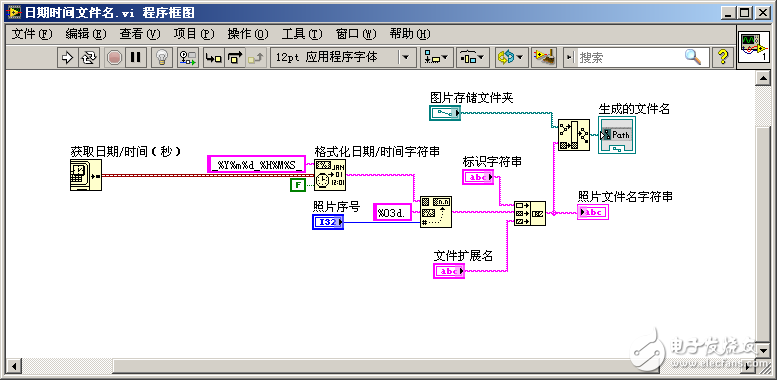This screenshot has width=777, height=380.
Task: Select the Format Date/Time String node
Action: (x=330, y=175)
